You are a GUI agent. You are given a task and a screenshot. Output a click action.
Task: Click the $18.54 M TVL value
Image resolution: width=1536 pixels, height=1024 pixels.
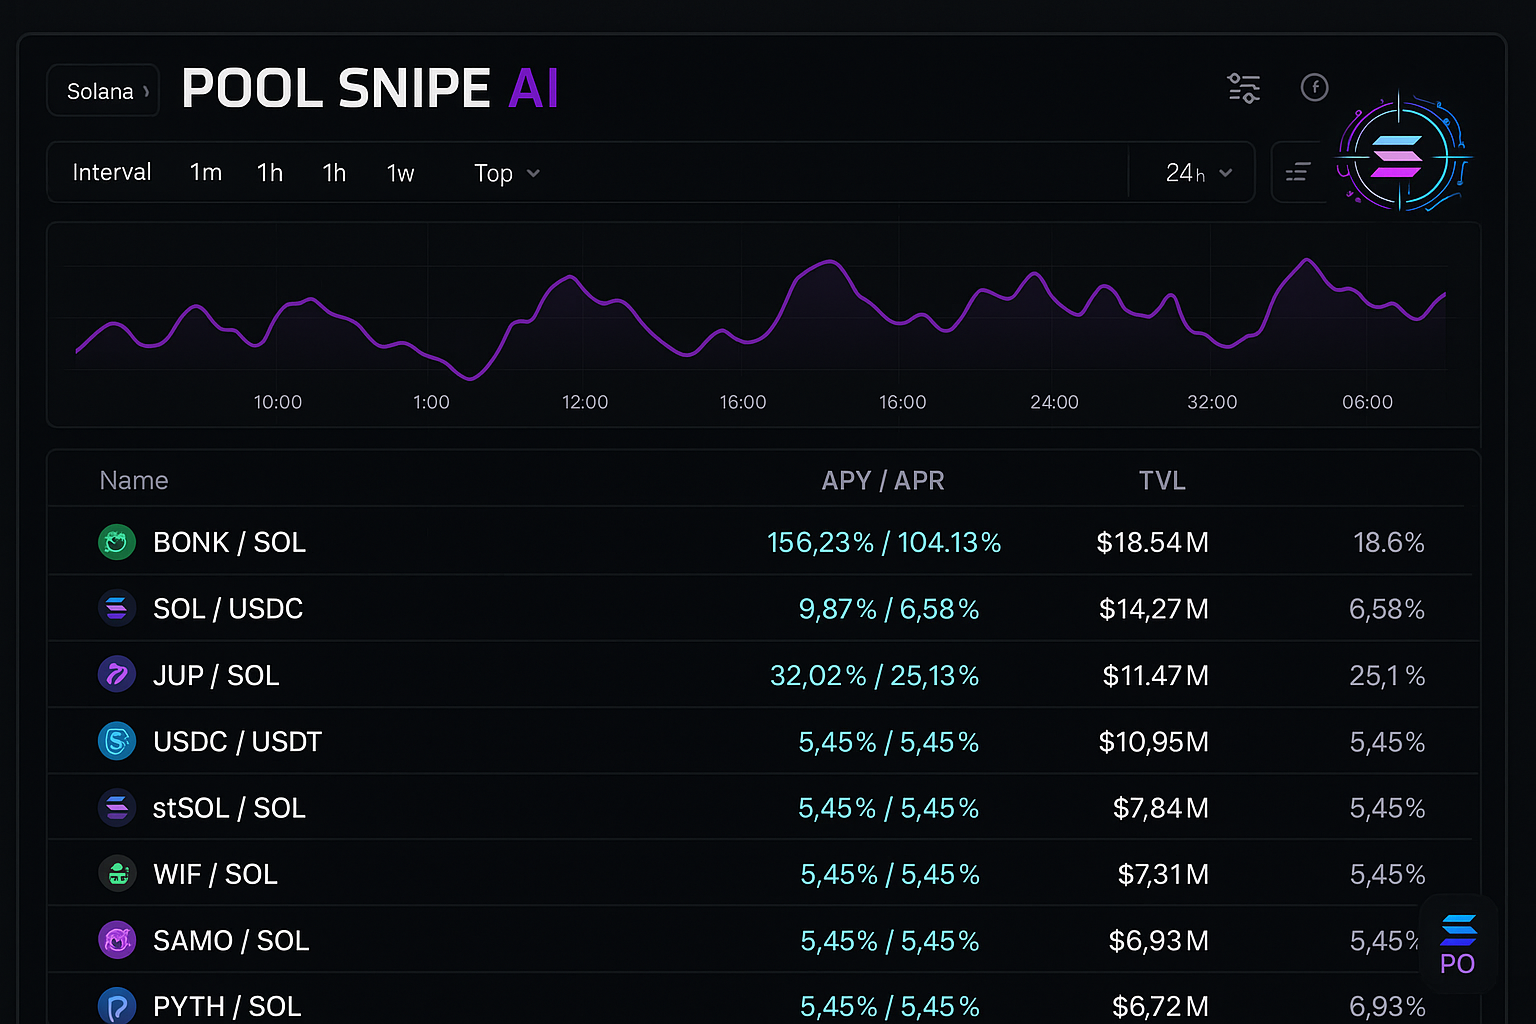1153,542
